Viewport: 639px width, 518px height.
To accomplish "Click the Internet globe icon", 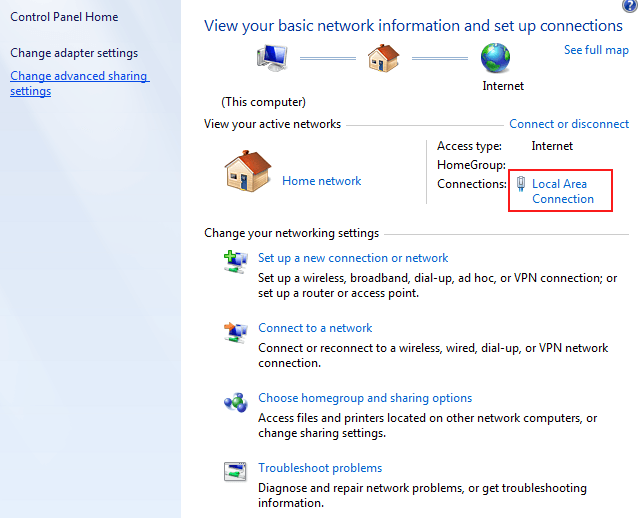I will click(x=495, y=58).
